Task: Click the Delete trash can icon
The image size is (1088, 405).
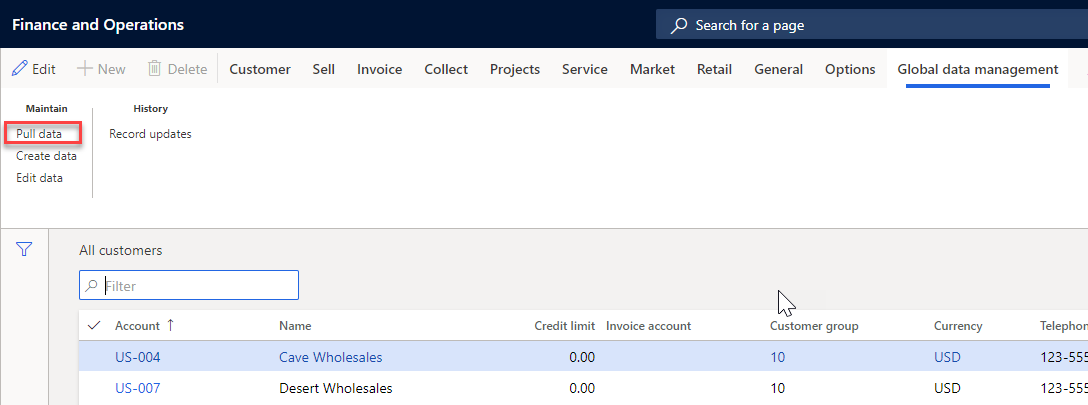Action: click(x=154, y=69)
